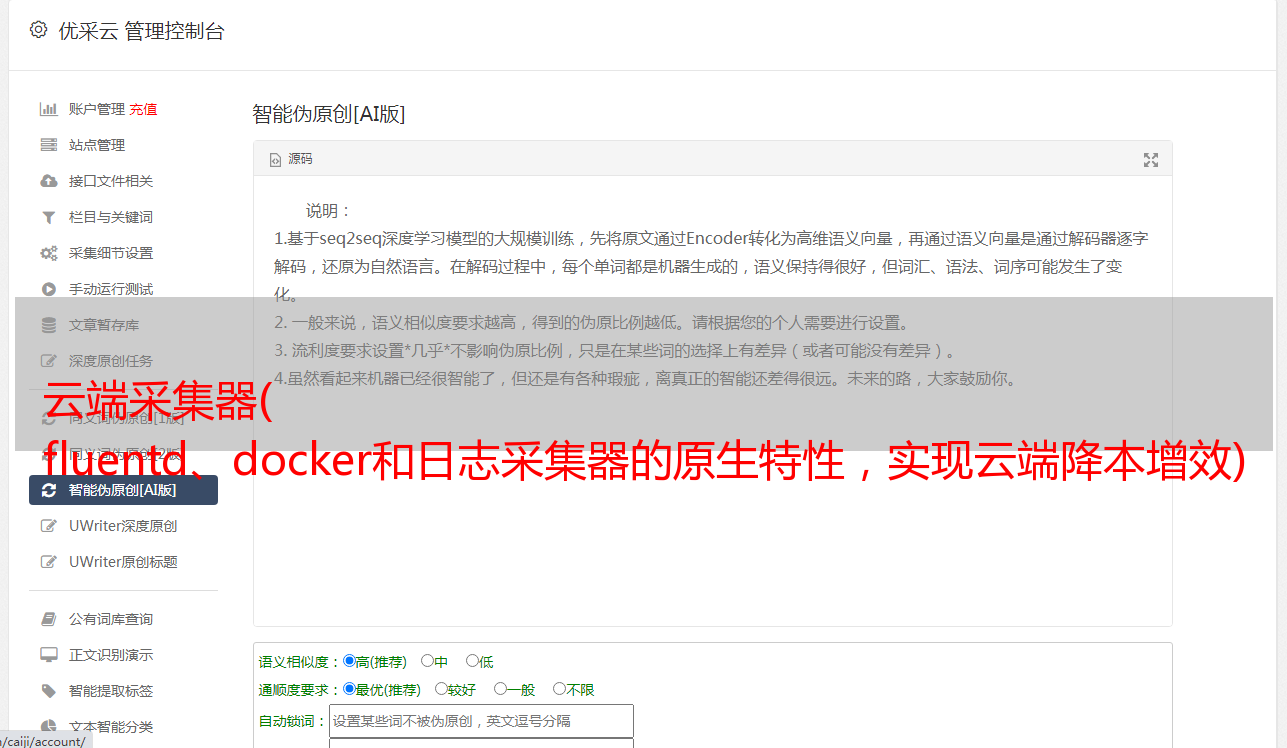Click the red 充值 recharge link
The image size is (1287, 748).
[x=143, y=109]
